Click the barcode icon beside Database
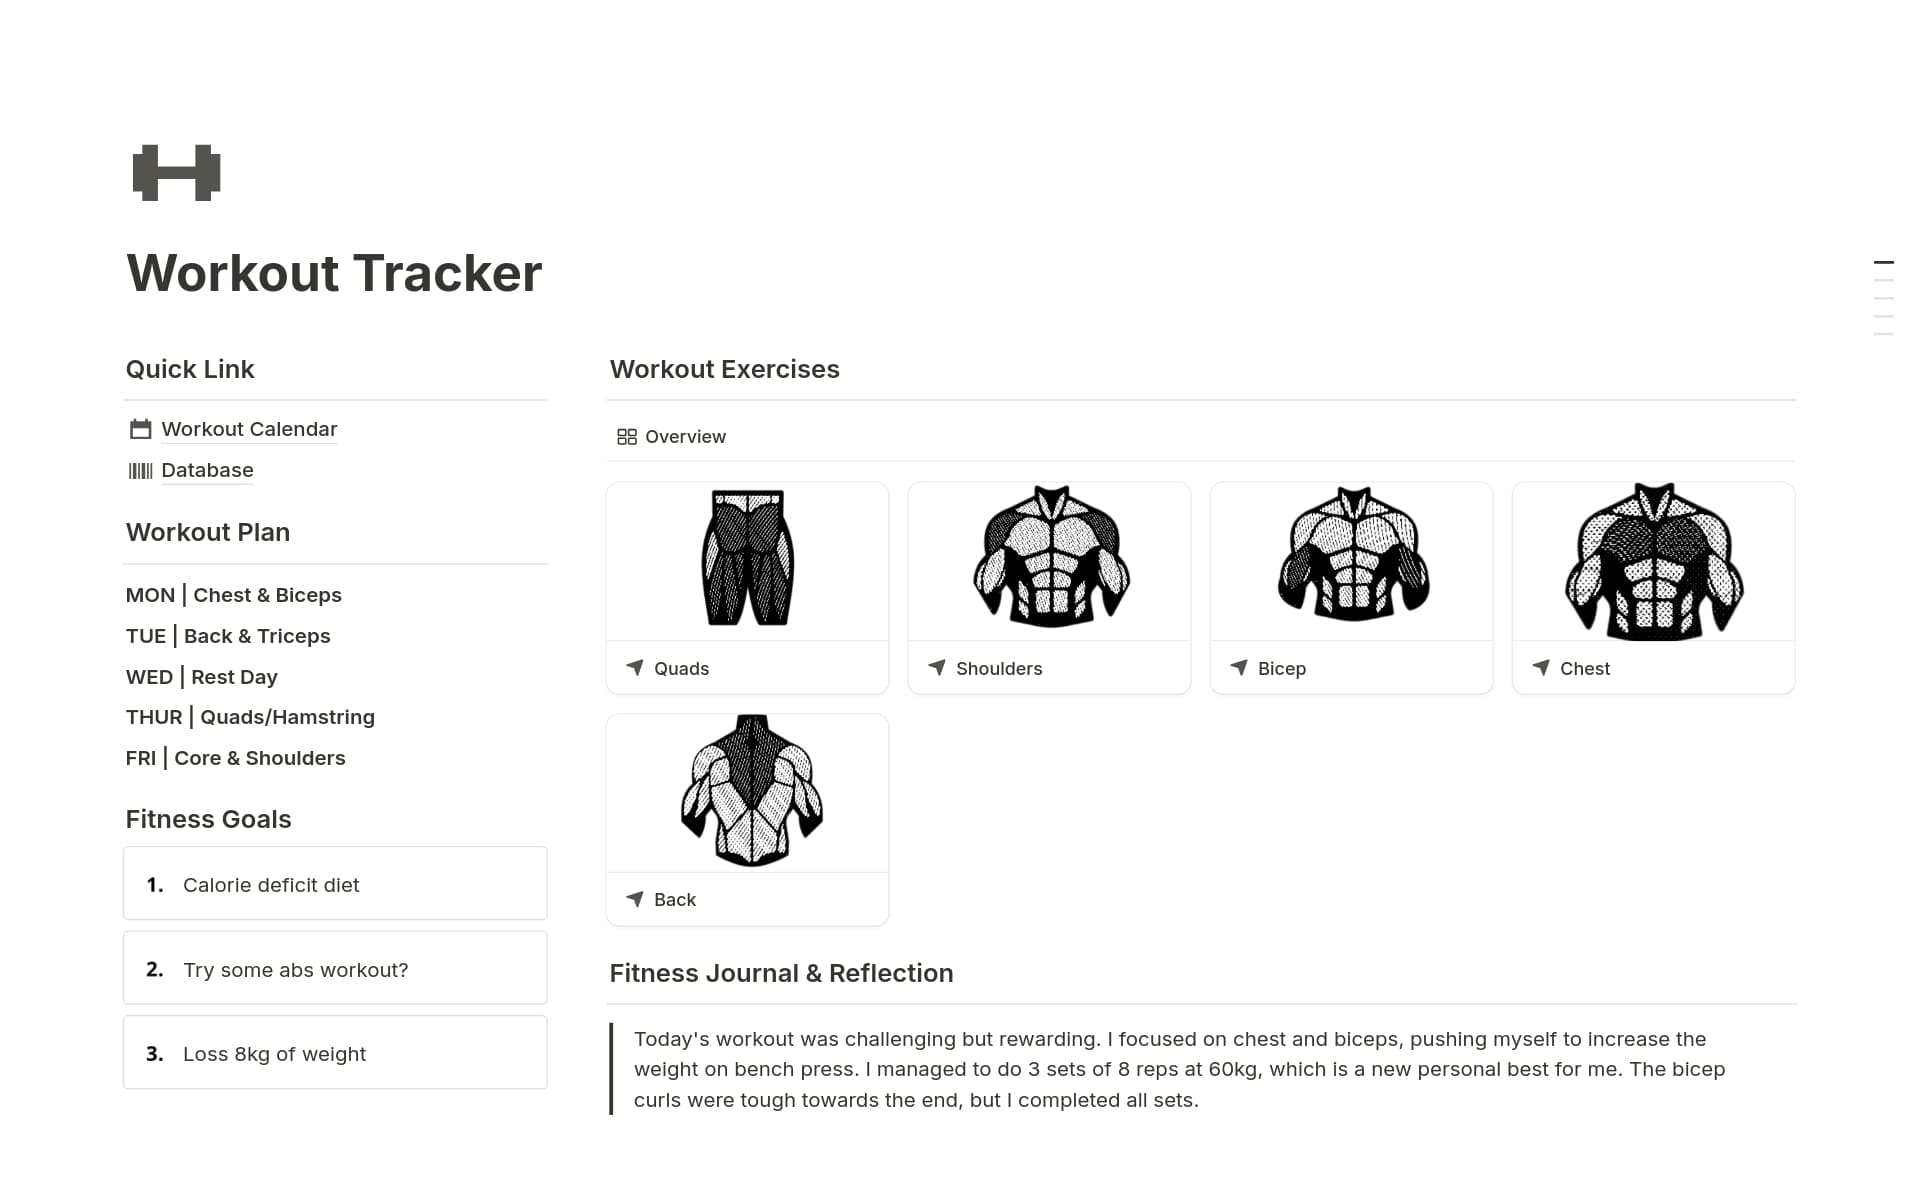 pyautogui.click(x=140, y=470)
